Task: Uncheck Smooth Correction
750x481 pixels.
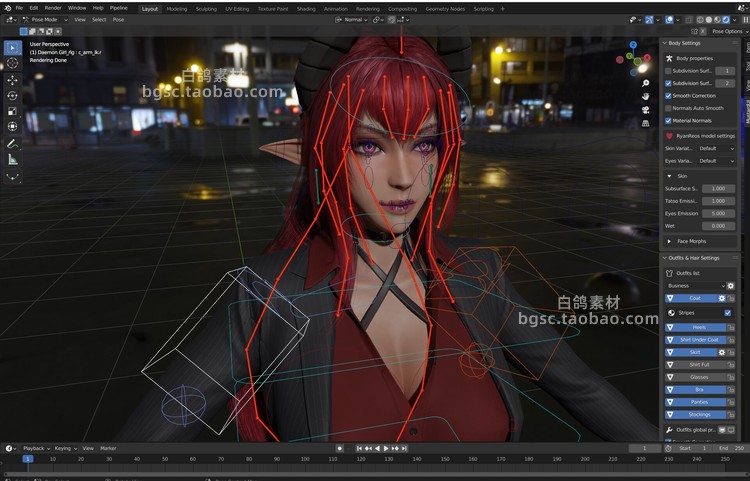Action: (x=668, y=96)
